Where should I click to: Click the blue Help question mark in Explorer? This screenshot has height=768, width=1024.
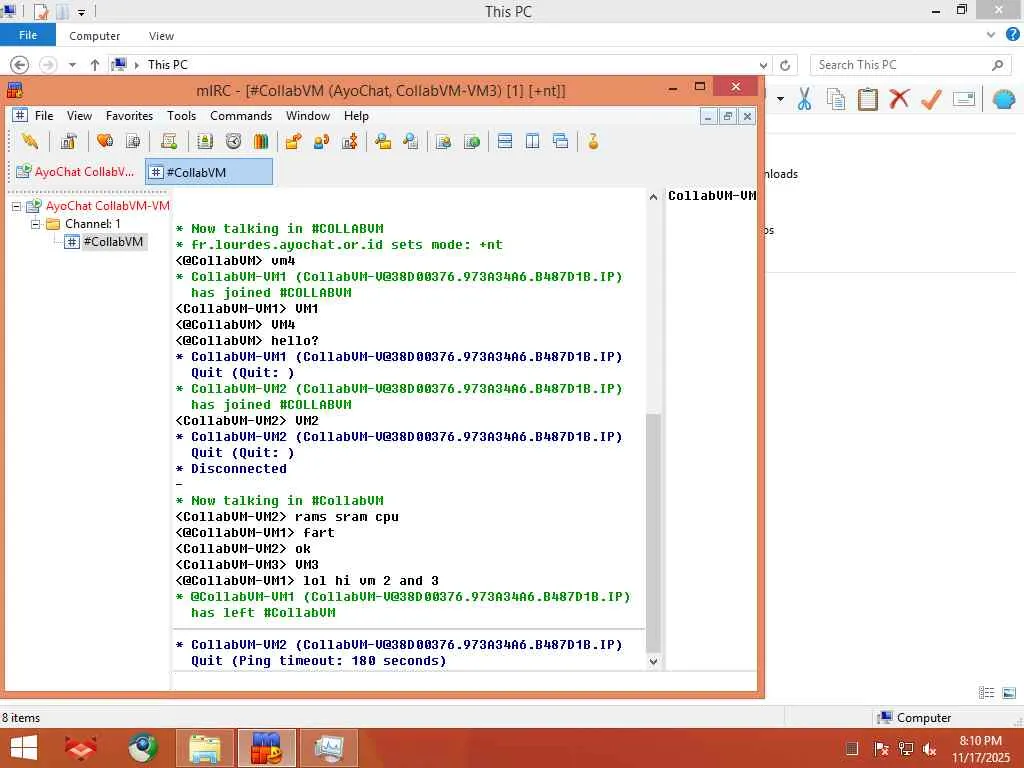[1012, 35]
